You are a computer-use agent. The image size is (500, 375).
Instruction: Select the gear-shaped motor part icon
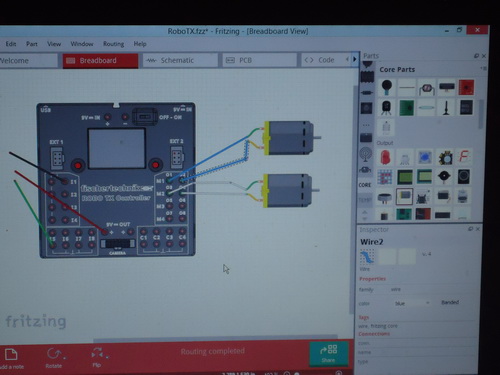(x=444, y=157)
